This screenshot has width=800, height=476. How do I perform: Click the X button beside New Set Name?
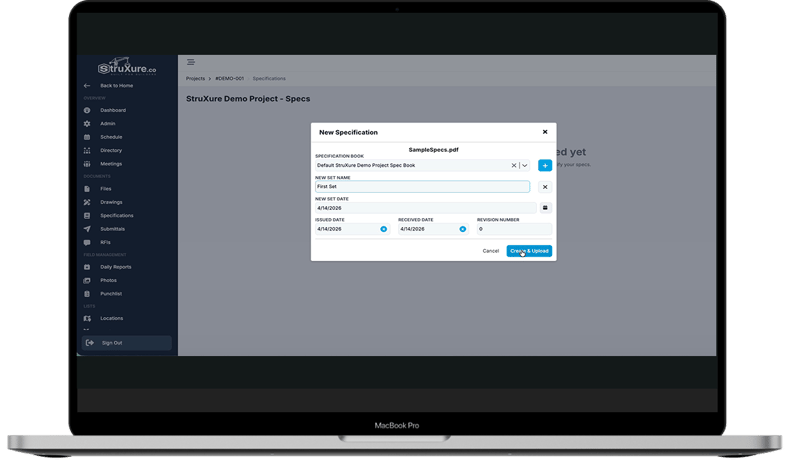coord(545,187)
